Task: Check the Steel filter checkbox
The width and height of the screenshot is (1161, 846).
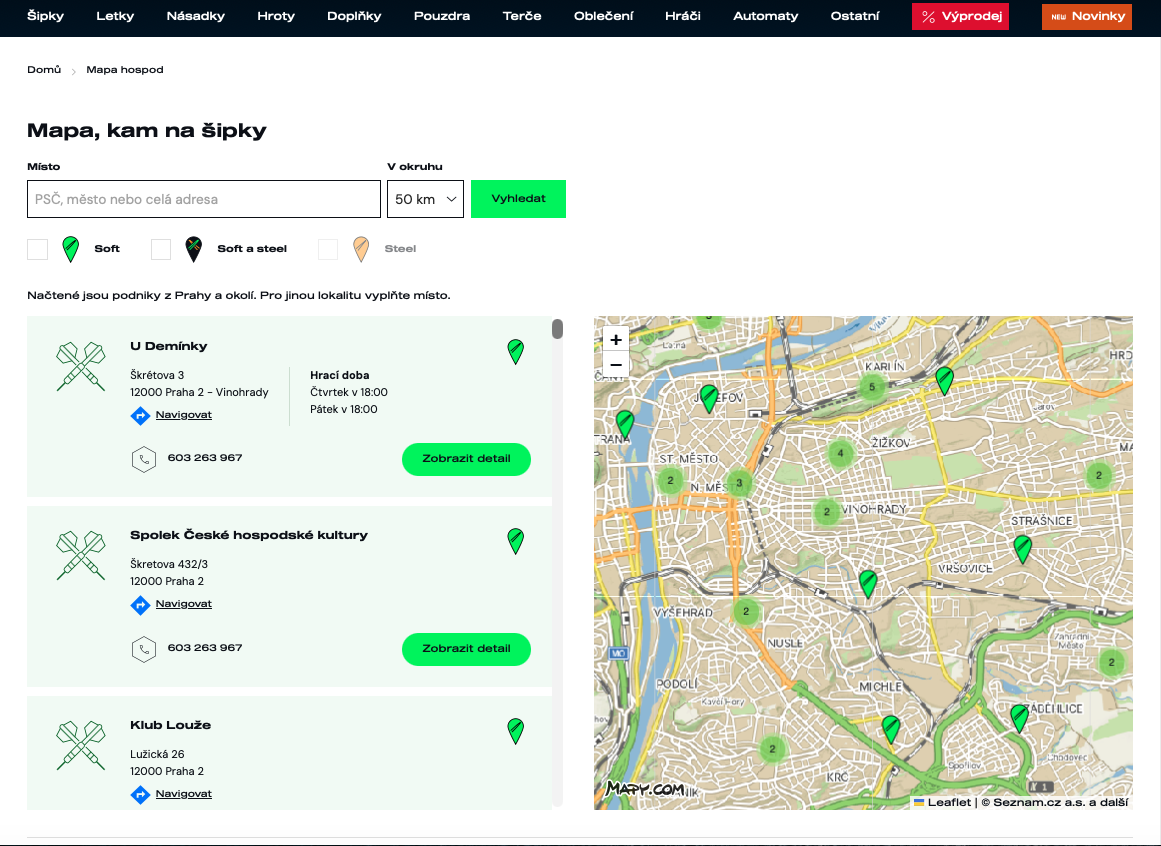Action: click(x=328, y=249)
